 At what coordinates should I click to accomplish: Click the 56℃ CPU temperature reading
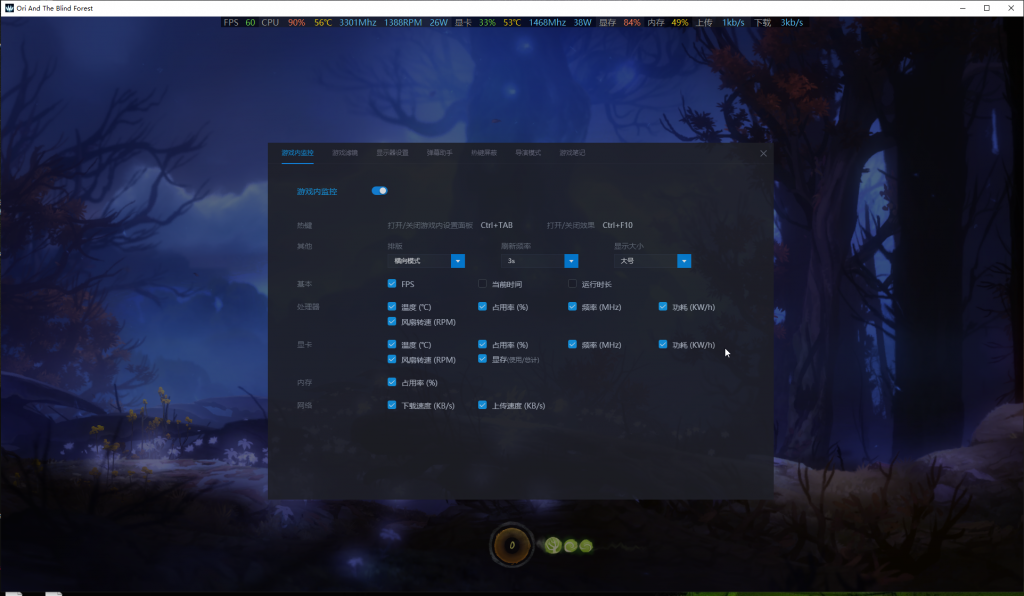click(323, 22)
